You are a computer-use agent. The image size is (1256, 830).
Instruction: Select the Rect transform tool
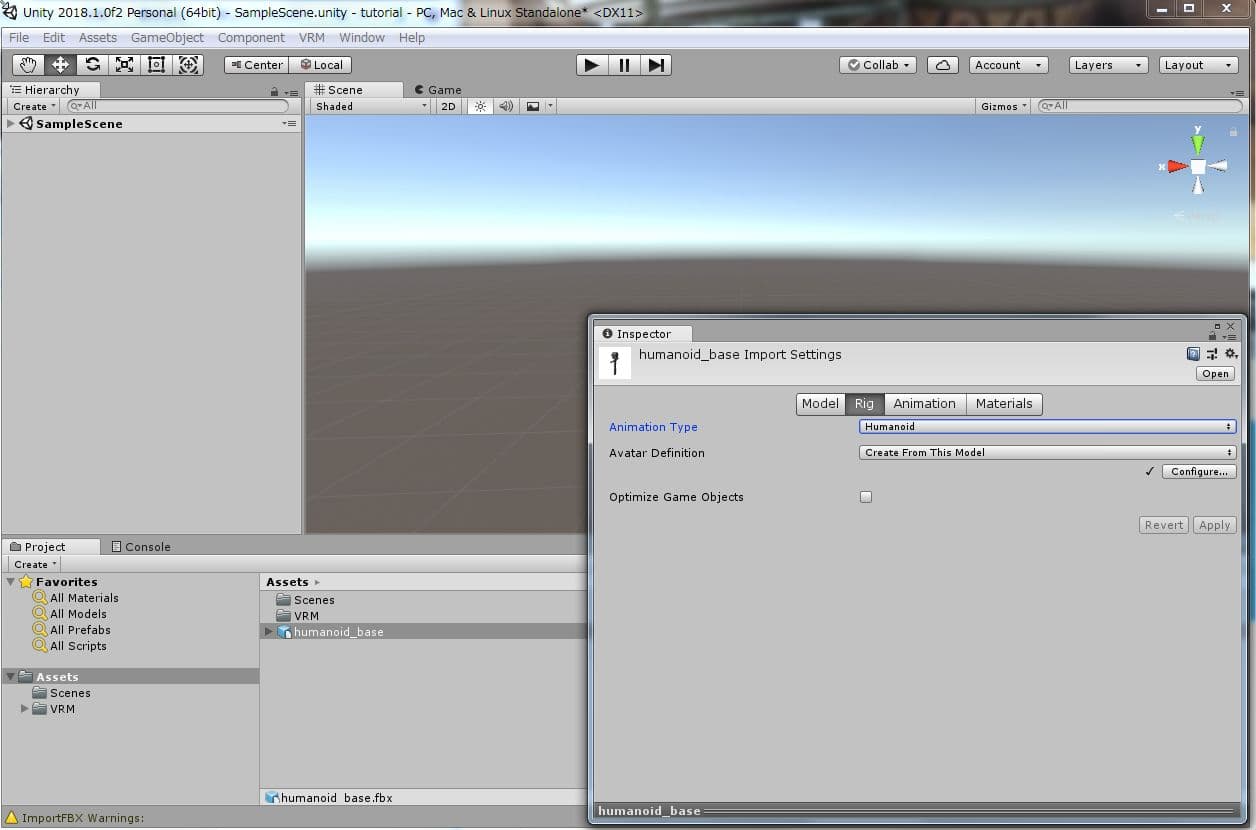pos(156,65)
